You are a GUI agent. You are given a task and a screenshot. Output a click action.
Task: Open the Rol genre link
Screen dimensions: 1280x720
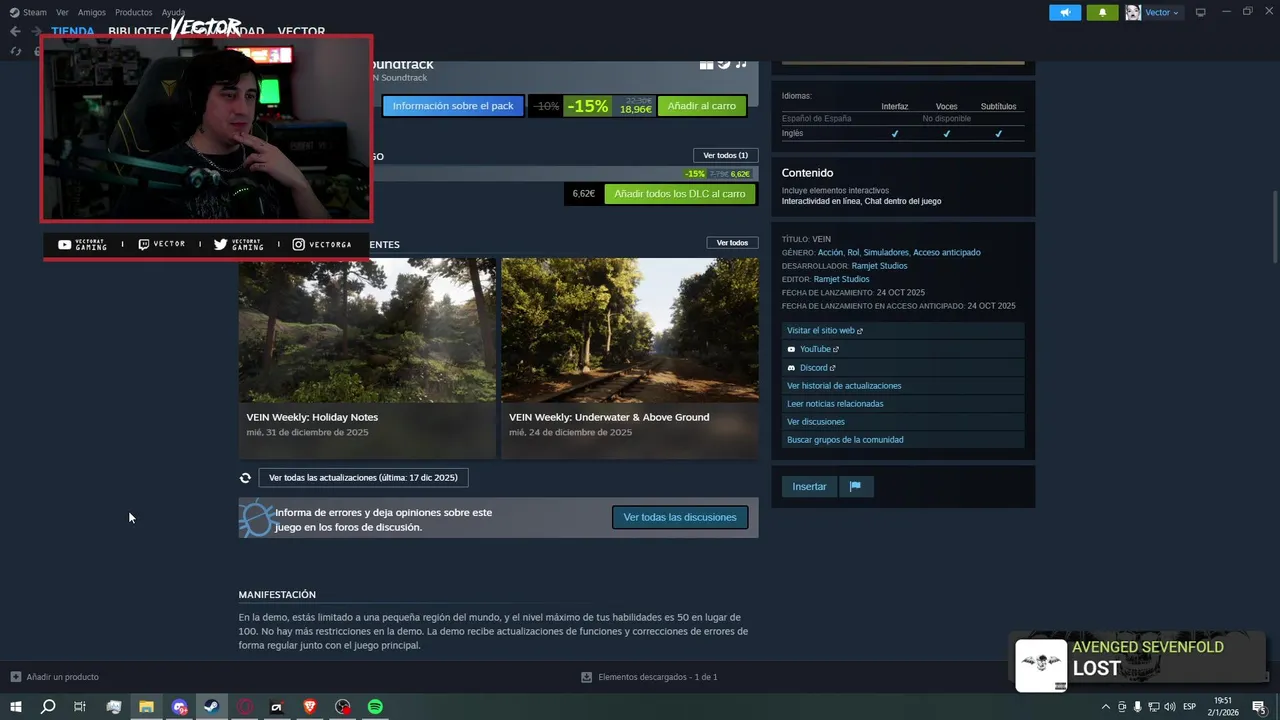point(853,253)
